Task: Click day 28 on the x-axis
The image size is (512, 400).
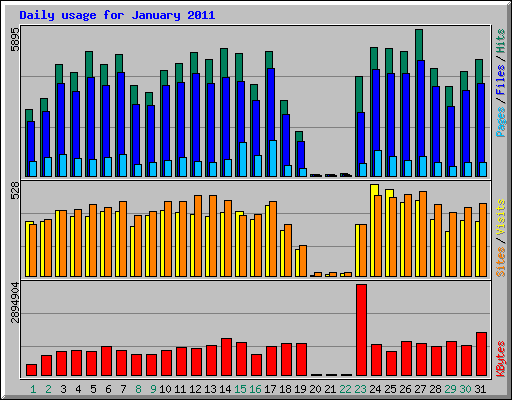Action: pyautogui.click(x=435, y=389)
